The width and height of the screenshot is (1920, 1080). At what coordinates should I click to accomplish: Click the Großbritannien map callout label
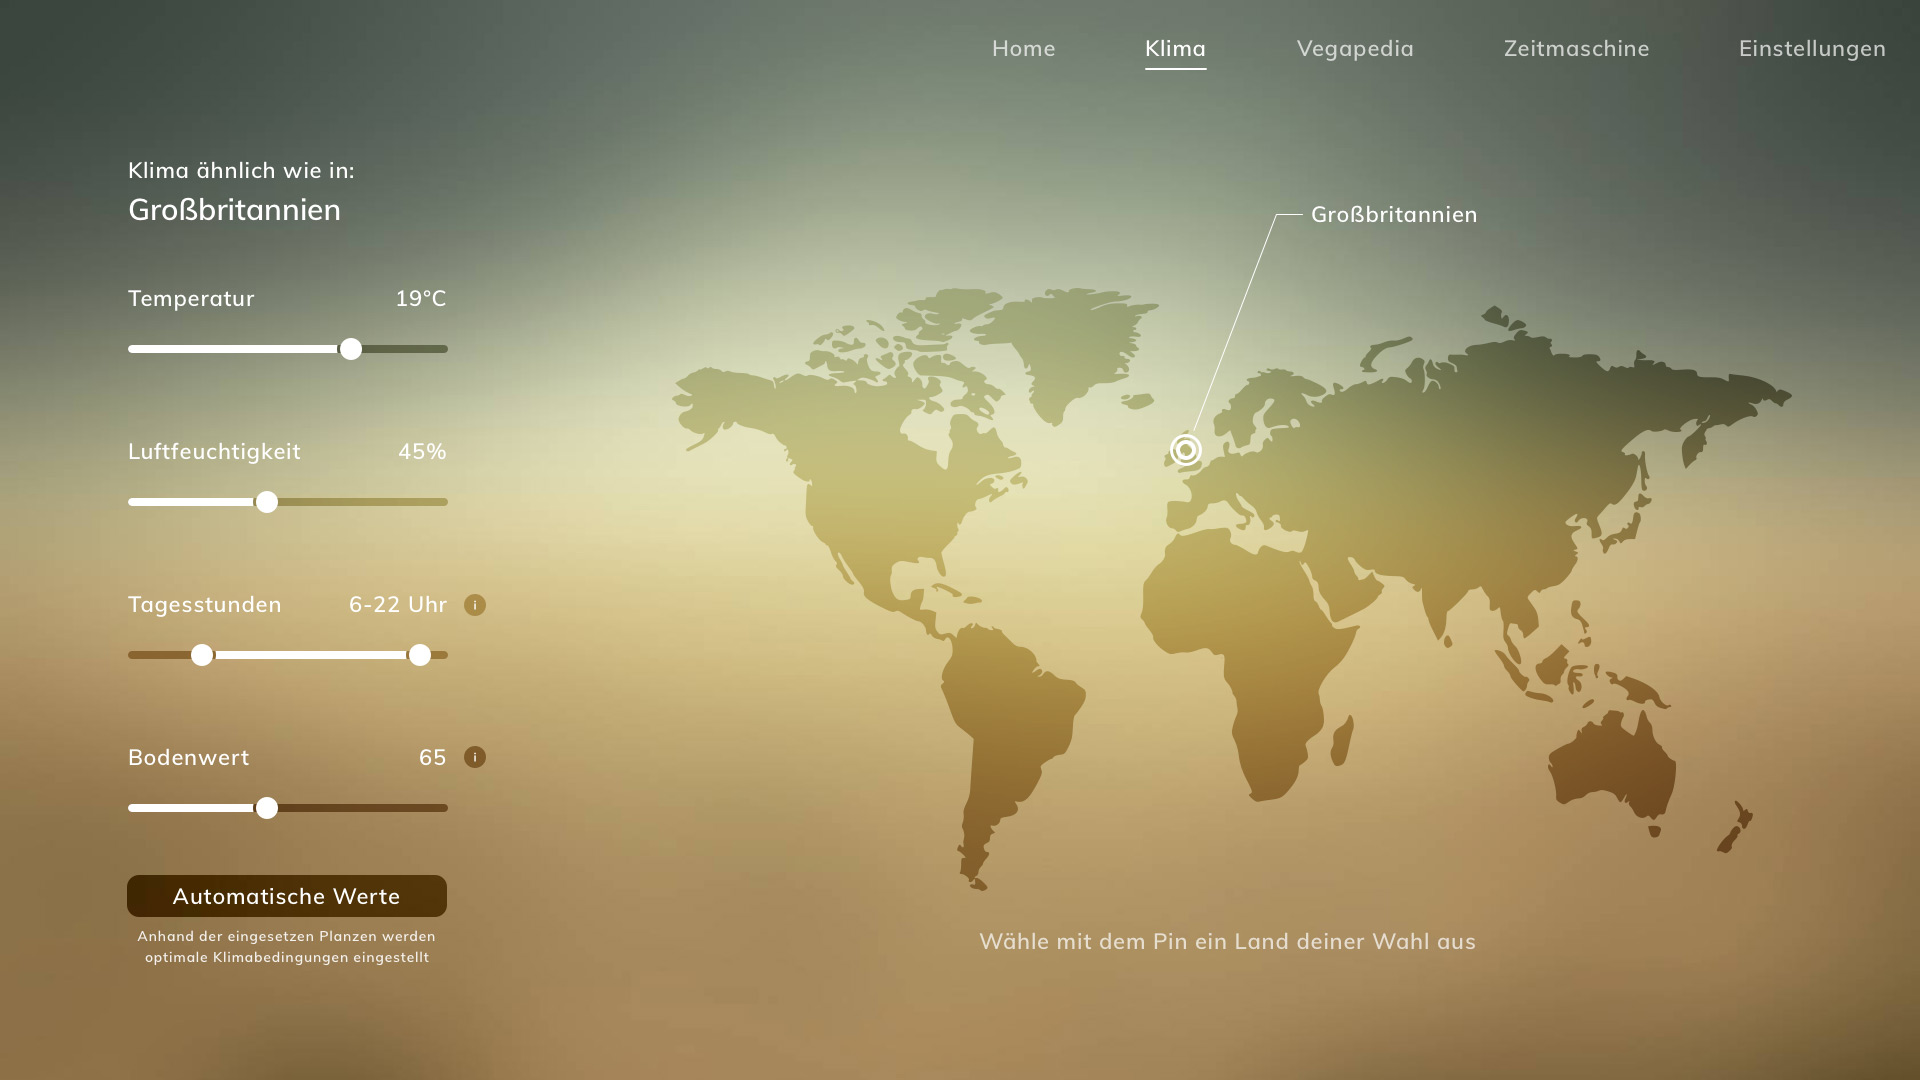coord(1394,214)
